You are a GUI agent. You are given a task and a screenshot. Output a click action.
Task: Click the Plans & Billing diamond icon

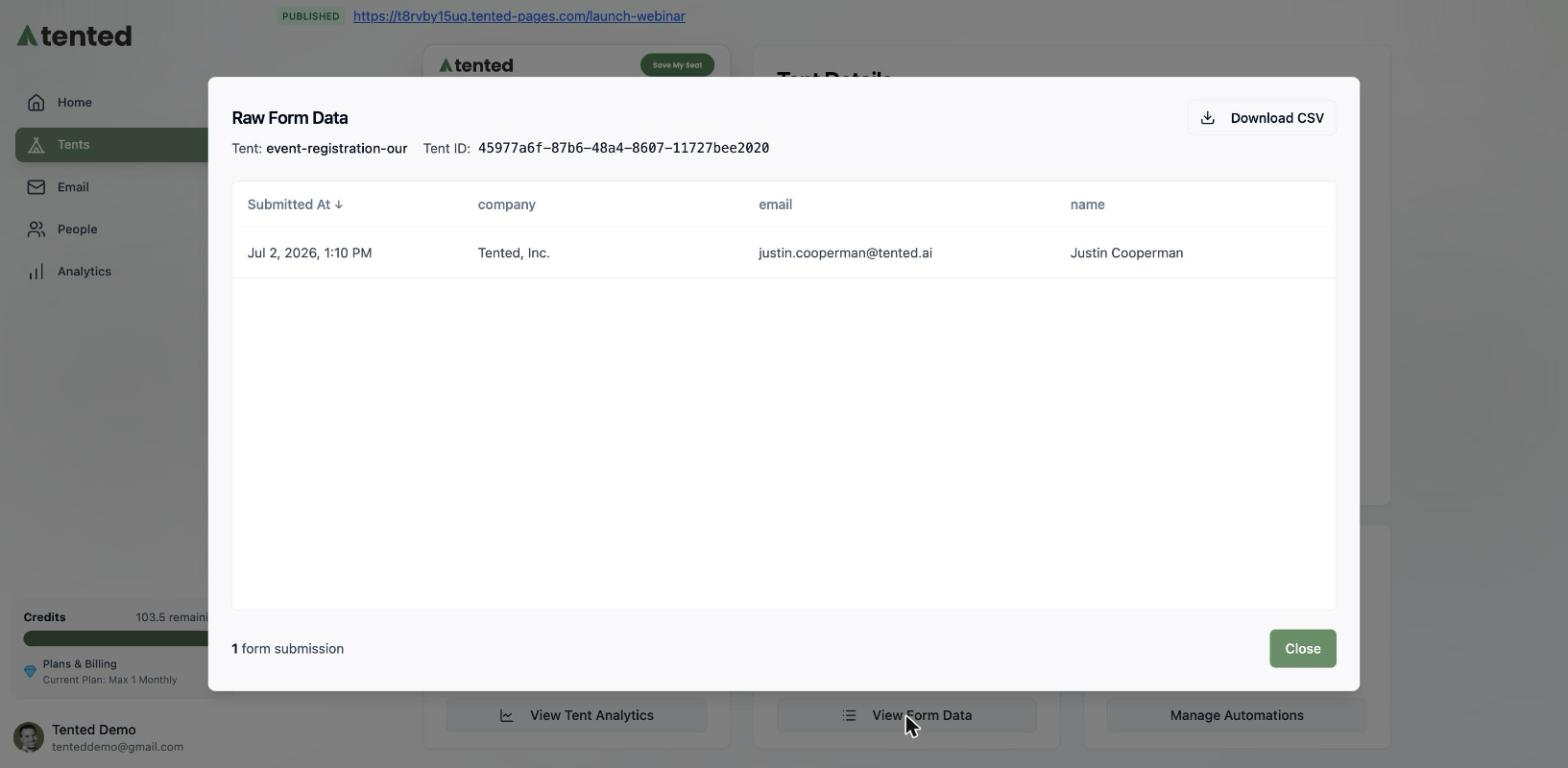point(30,671)
